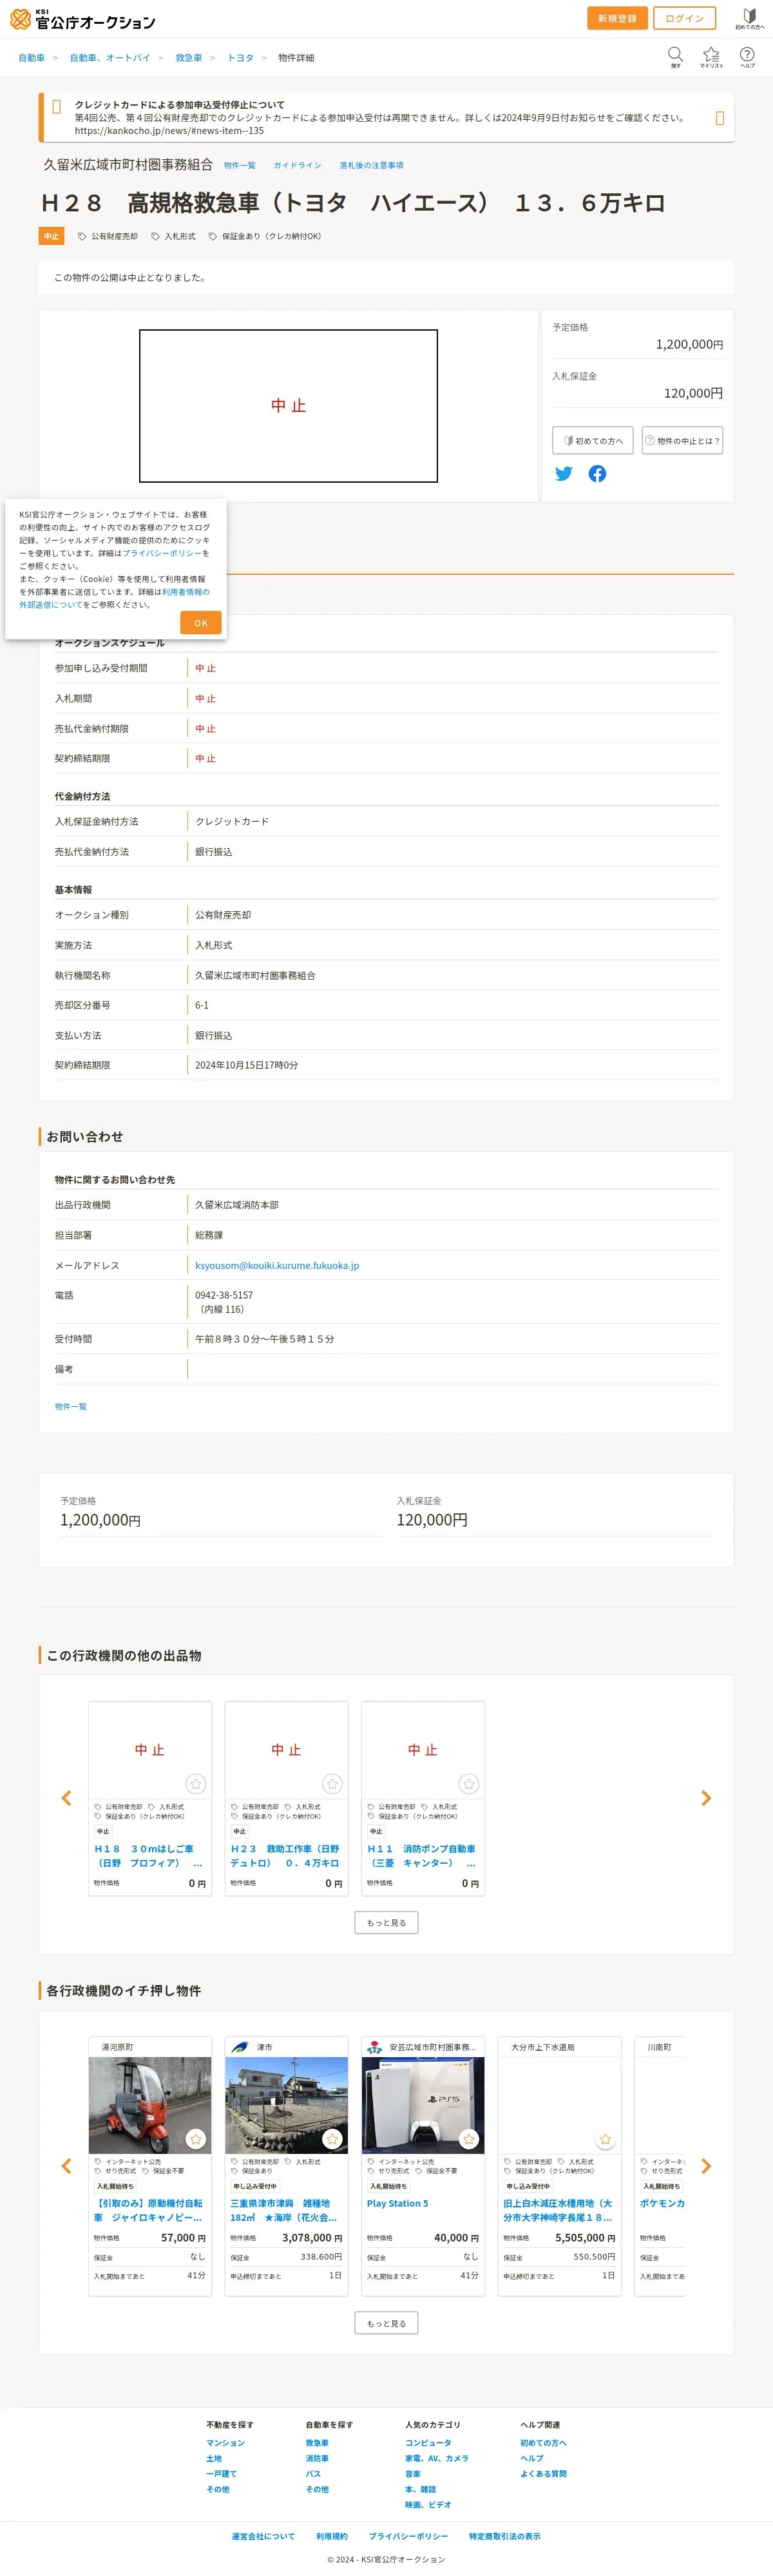Open the H18 30mはしご車 listing title
Image resolution: width=773 pixels, height=2576 pixels.
tap(149, 1856)
